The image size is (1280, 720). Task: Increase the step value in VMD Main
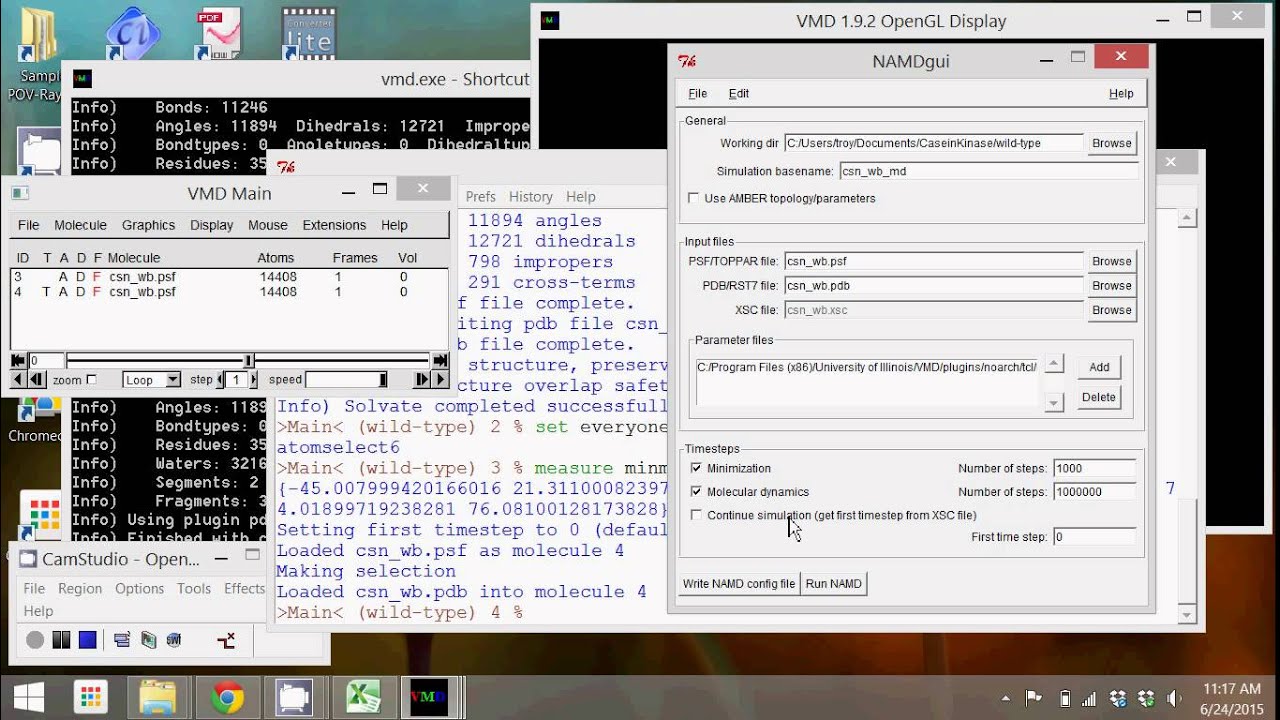(x=254, y=380)
